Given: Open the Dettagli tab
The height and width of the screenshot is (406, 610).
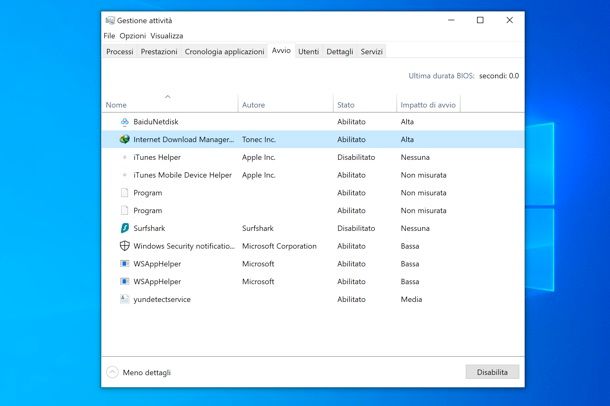Looking at the screenshot, I should tap(340, 51).
